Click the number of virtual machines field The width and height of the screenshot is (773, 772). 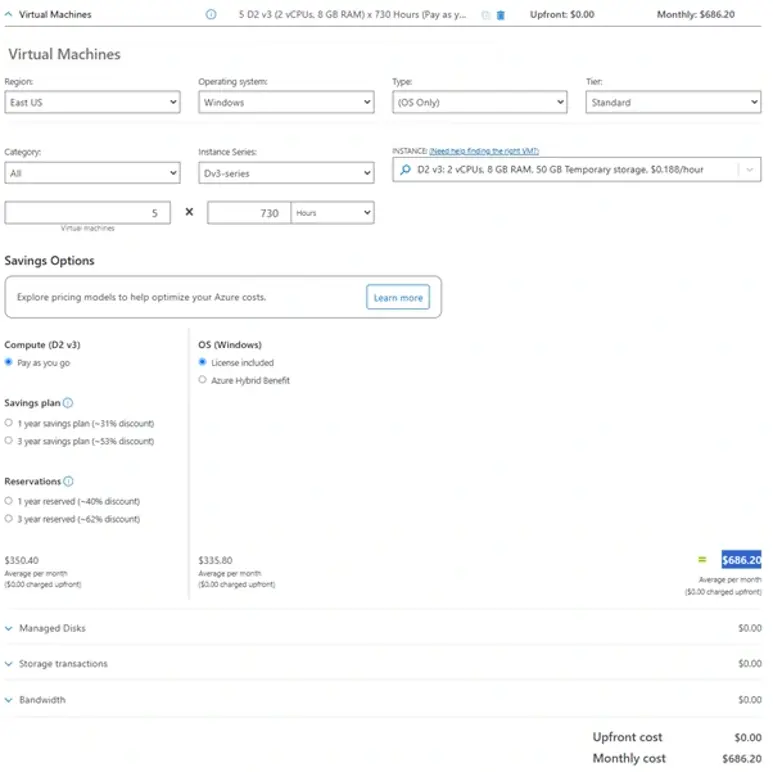point(87,212)
